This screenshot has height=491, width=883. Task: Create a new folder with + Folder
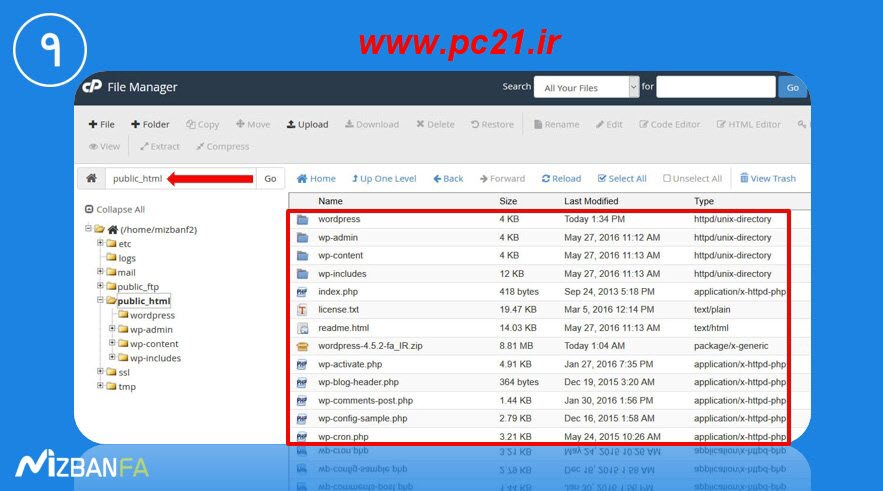point(150,124)
